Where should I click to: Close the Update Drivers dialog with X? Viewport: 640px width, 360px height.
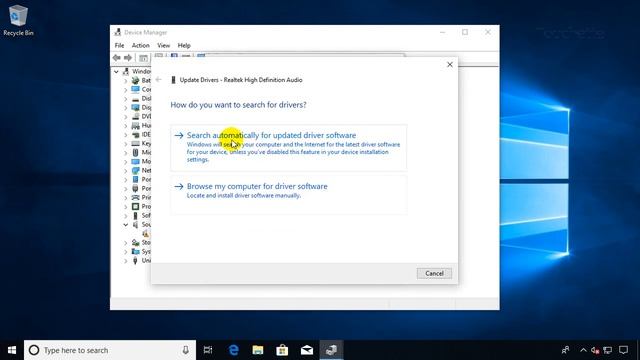pyautogui.click(x=450, y=64)
